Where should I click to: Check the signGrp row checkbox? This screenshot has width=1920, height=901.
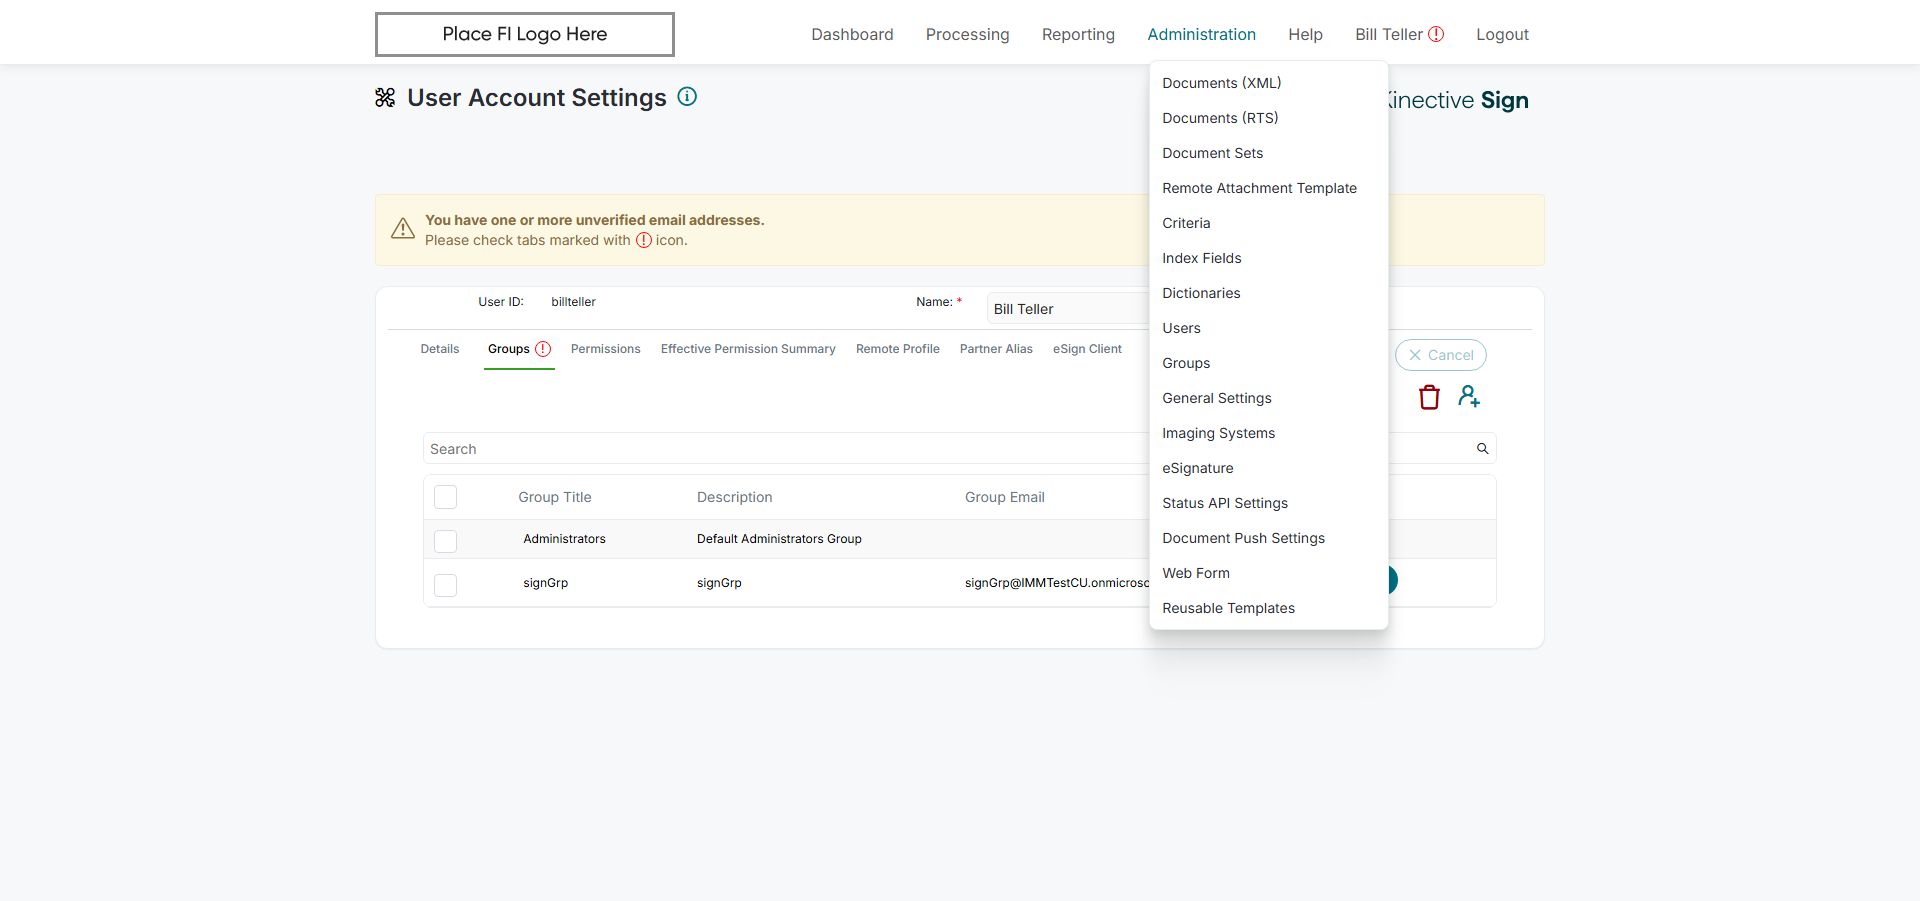[x=446, y=584]
